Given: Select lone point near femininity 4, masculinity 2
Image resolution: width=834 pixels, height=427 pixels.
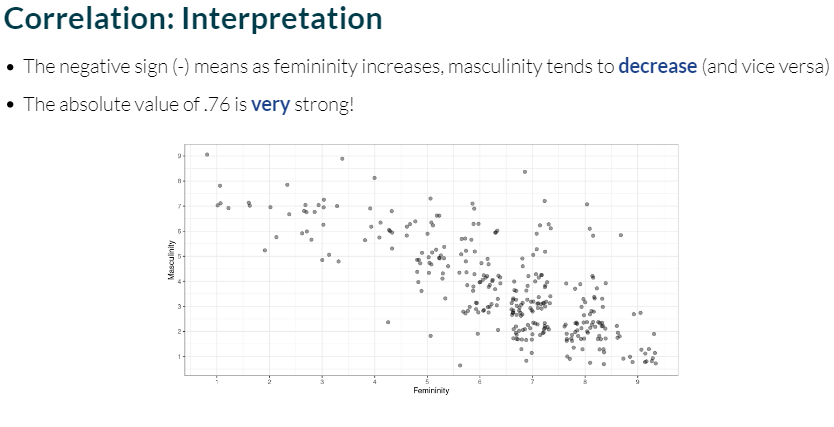Looking at the screenshot, I should click(388, 322).
